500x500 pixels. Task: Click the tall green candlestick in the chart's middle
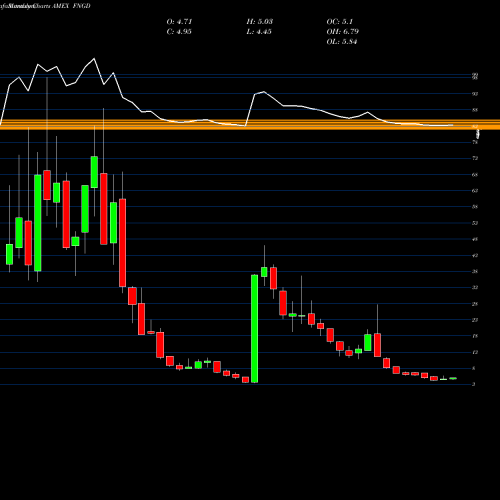point(254,329)
